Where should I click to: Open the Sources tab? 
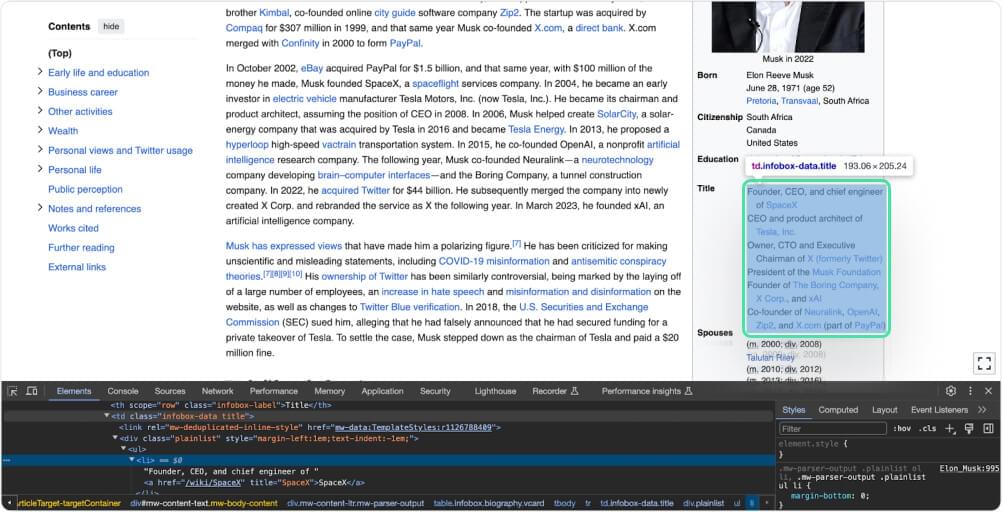pyautogui.click(x=170, y=391)
